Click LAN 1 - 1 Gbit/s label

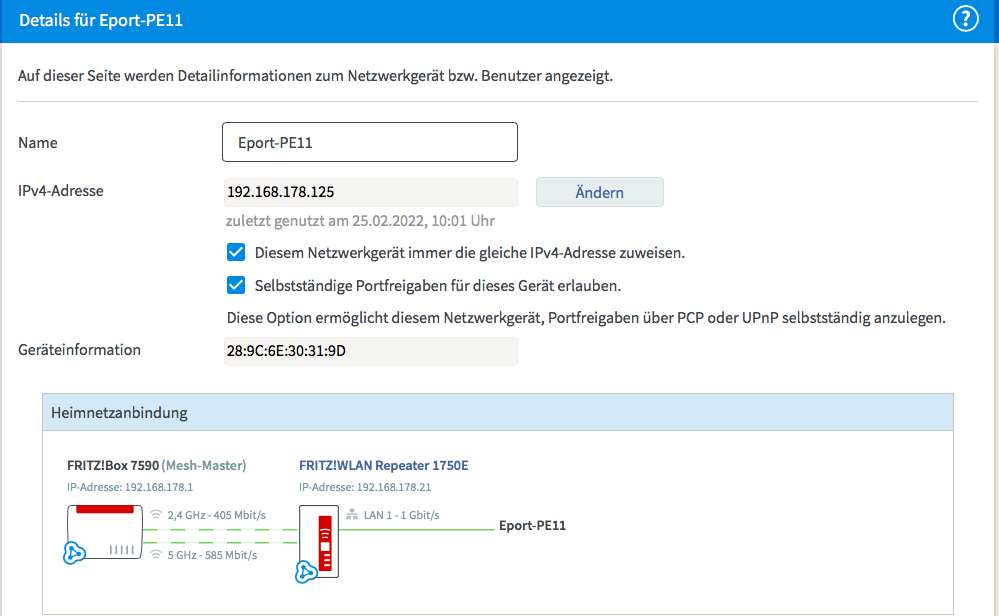click(x=401, y=515)
